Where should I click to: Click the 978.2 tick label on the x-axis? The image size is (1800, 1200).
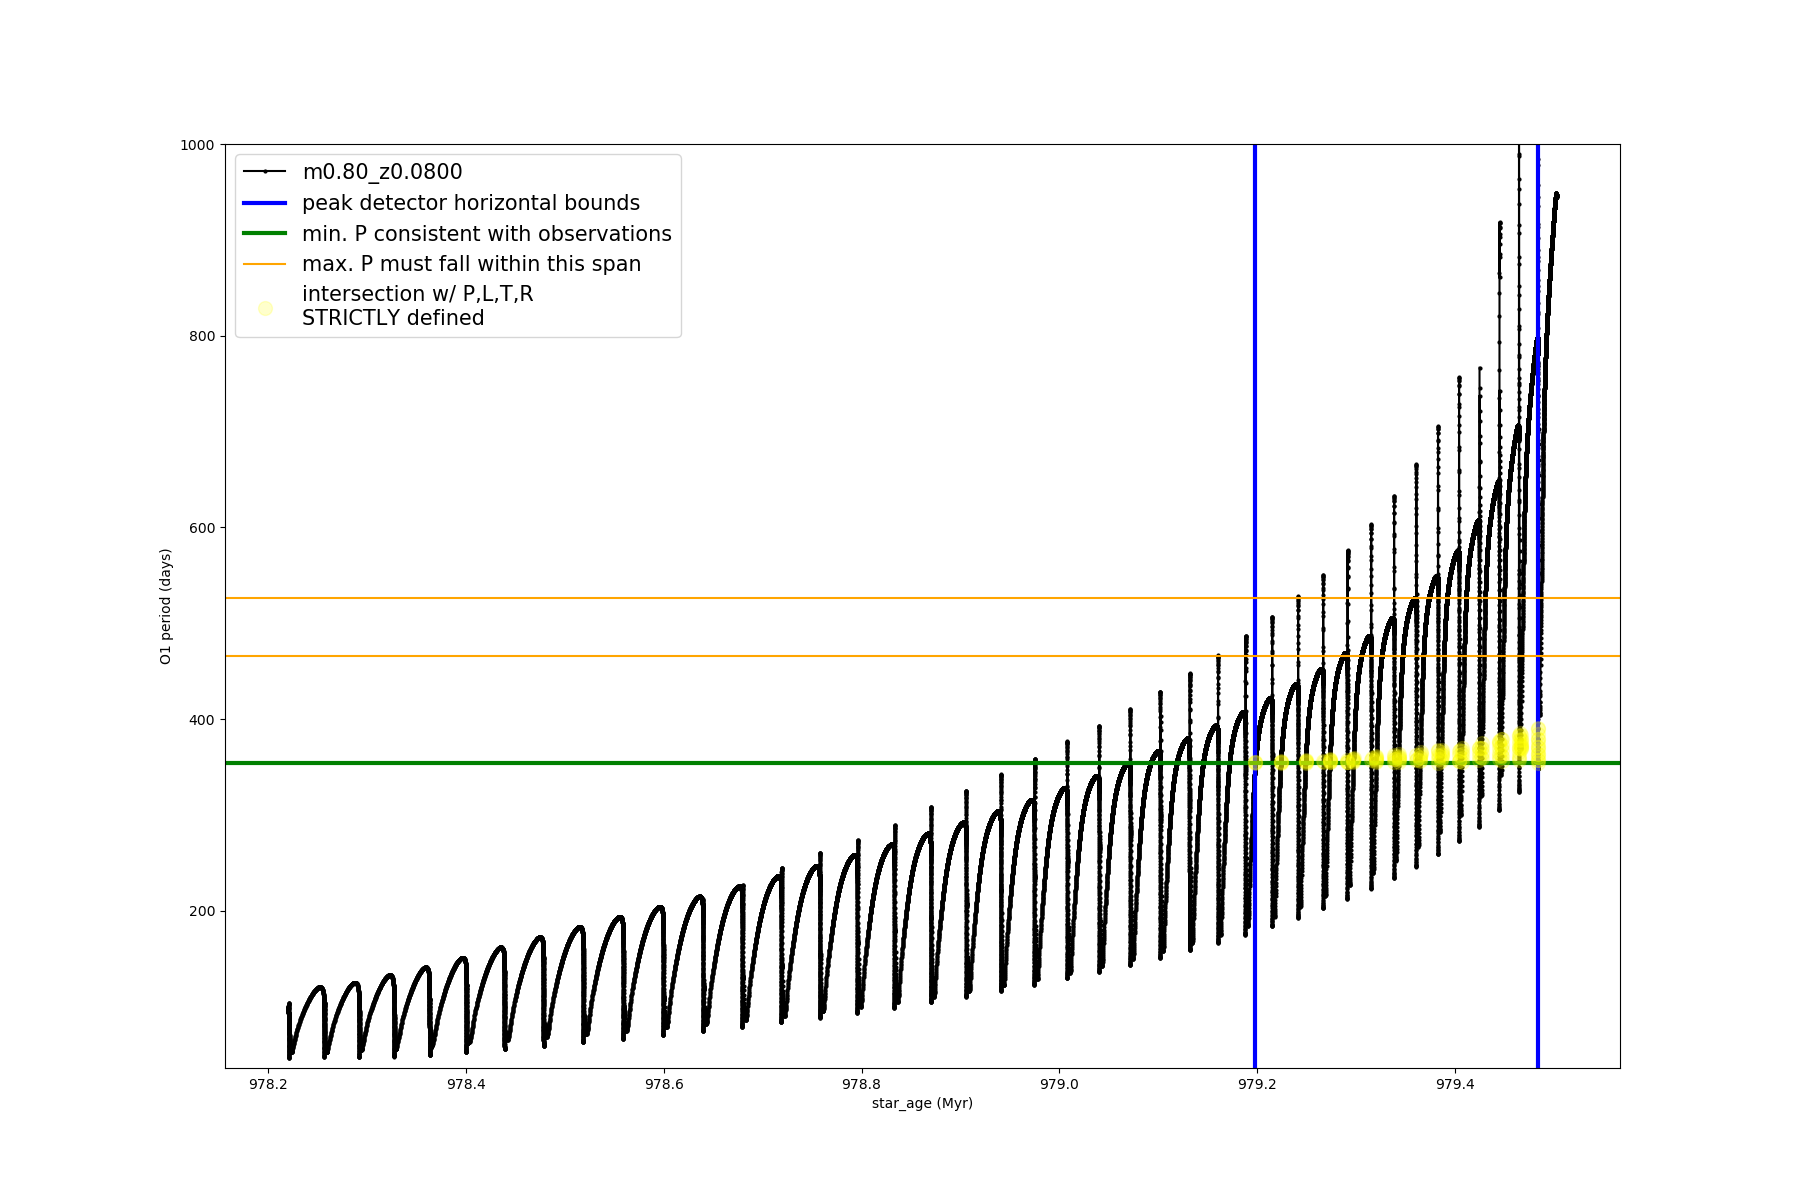tap(268, 1084)
